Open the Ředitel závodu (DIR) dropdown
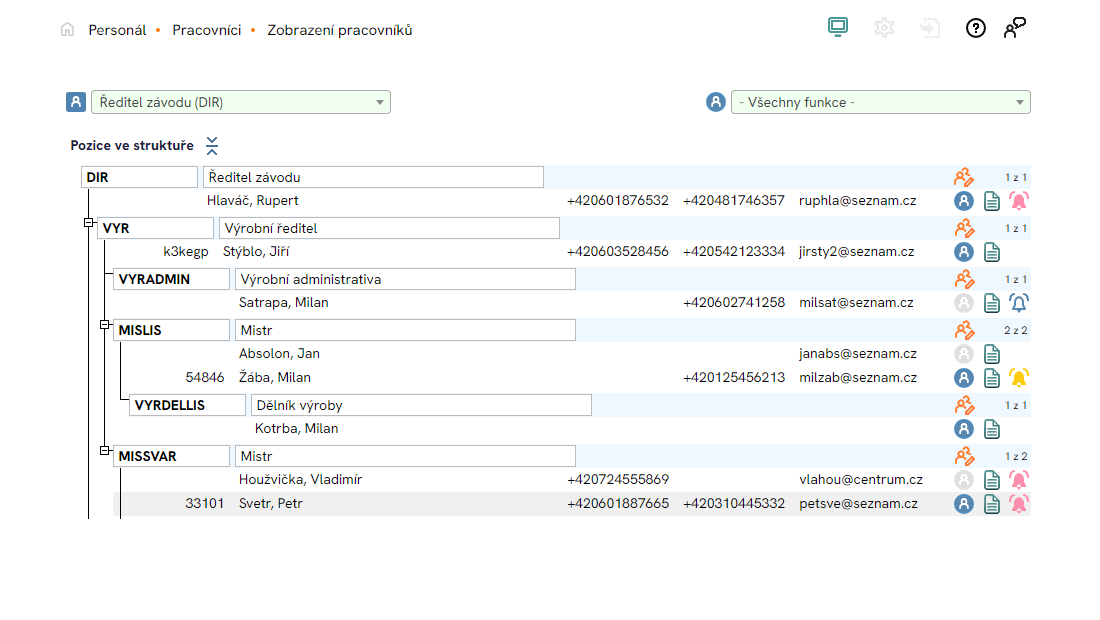 coord(240,102)
